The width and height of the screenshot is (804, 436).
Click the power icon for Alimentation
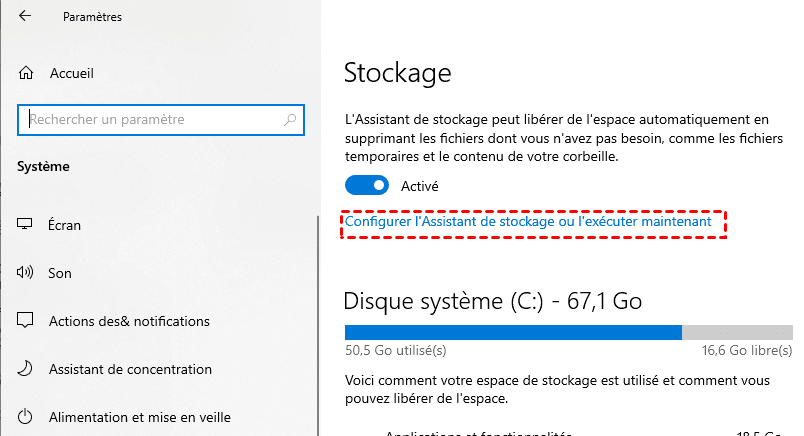26,417
